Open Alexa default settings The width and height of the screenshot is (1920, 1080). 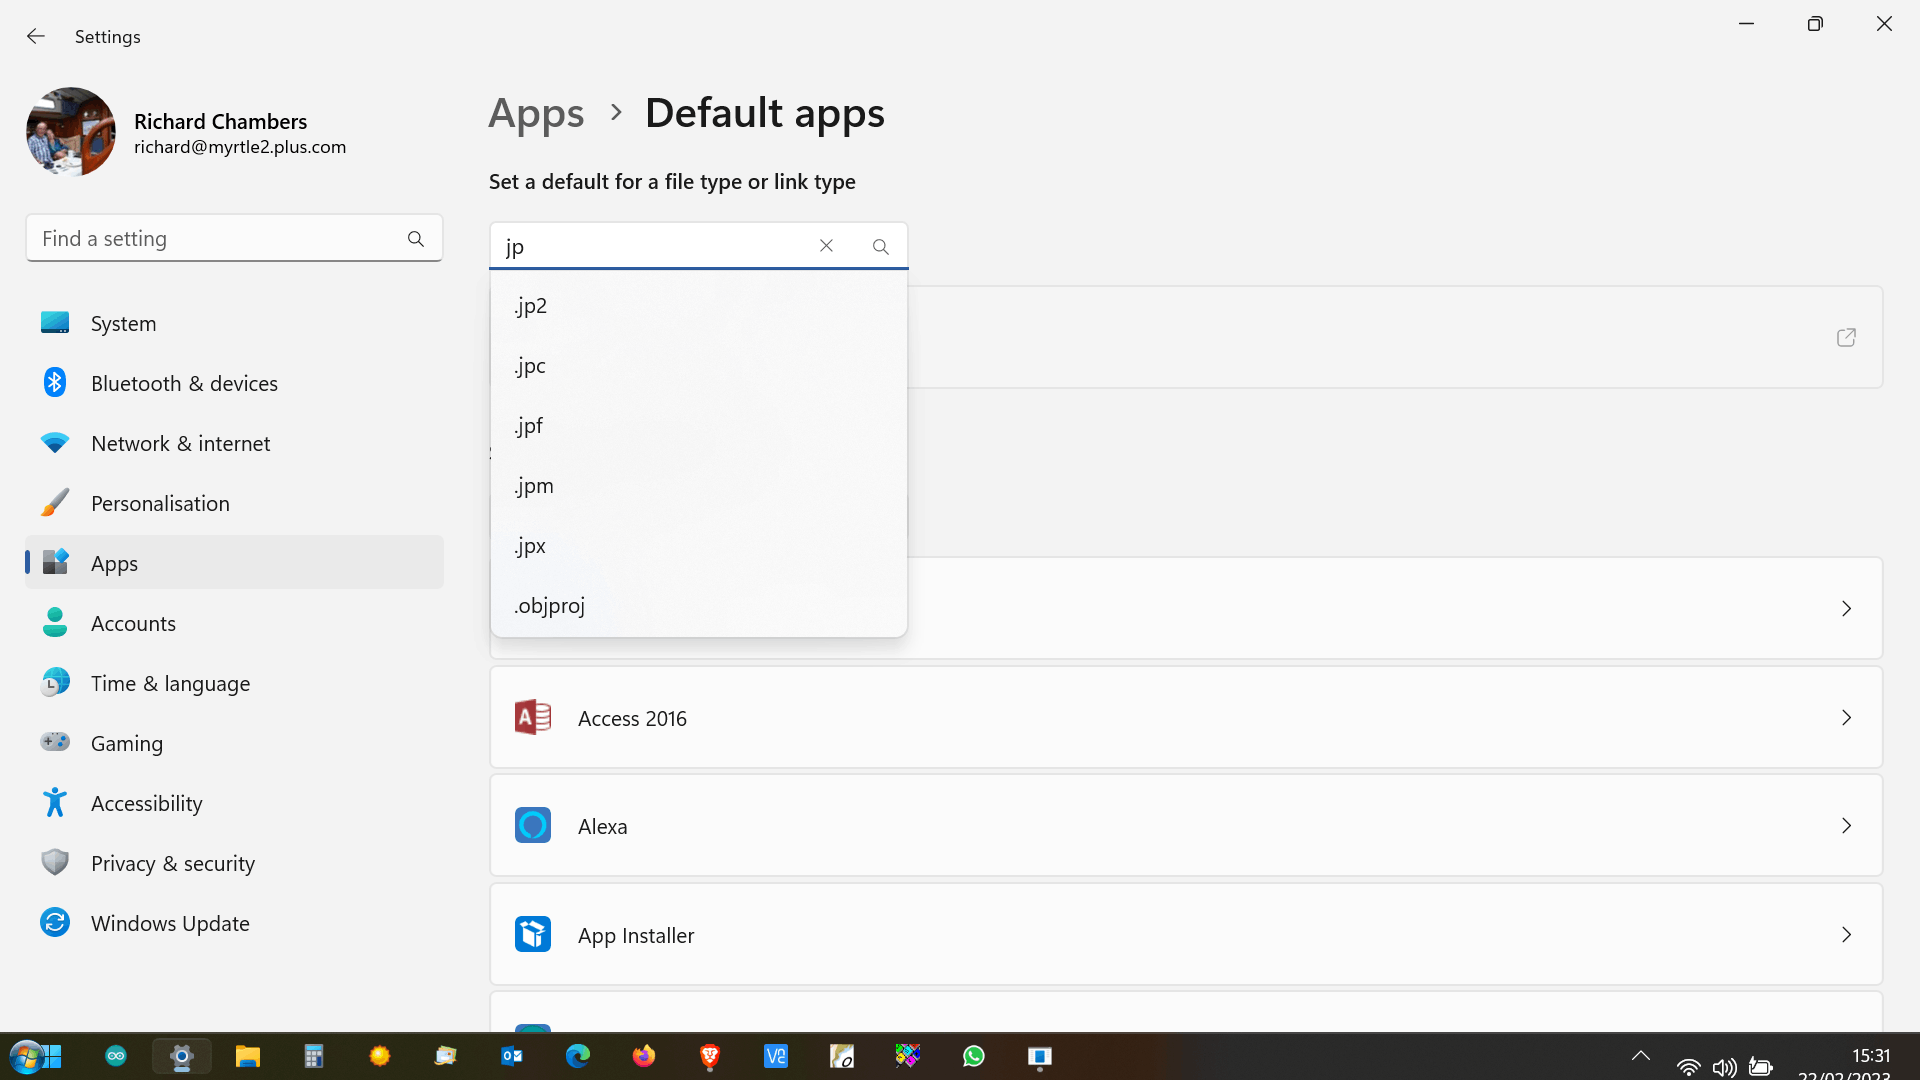tap(1186, 825)
